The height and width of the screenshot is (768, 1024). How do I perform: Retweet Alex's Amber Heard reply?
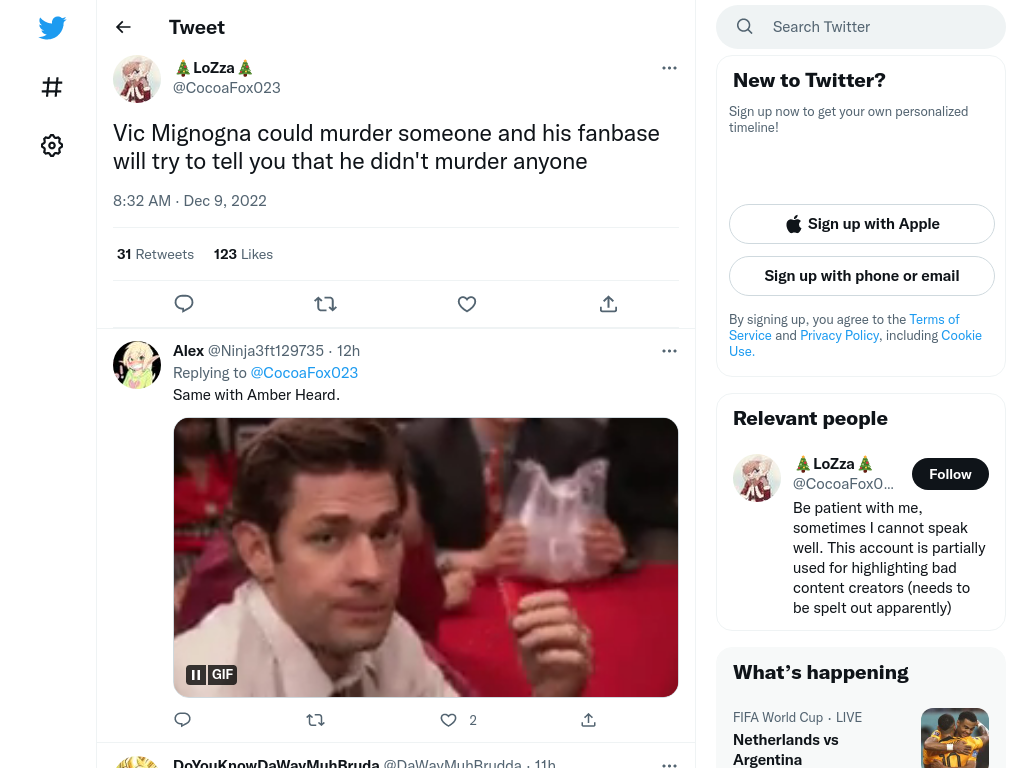(x=315, y=720)
